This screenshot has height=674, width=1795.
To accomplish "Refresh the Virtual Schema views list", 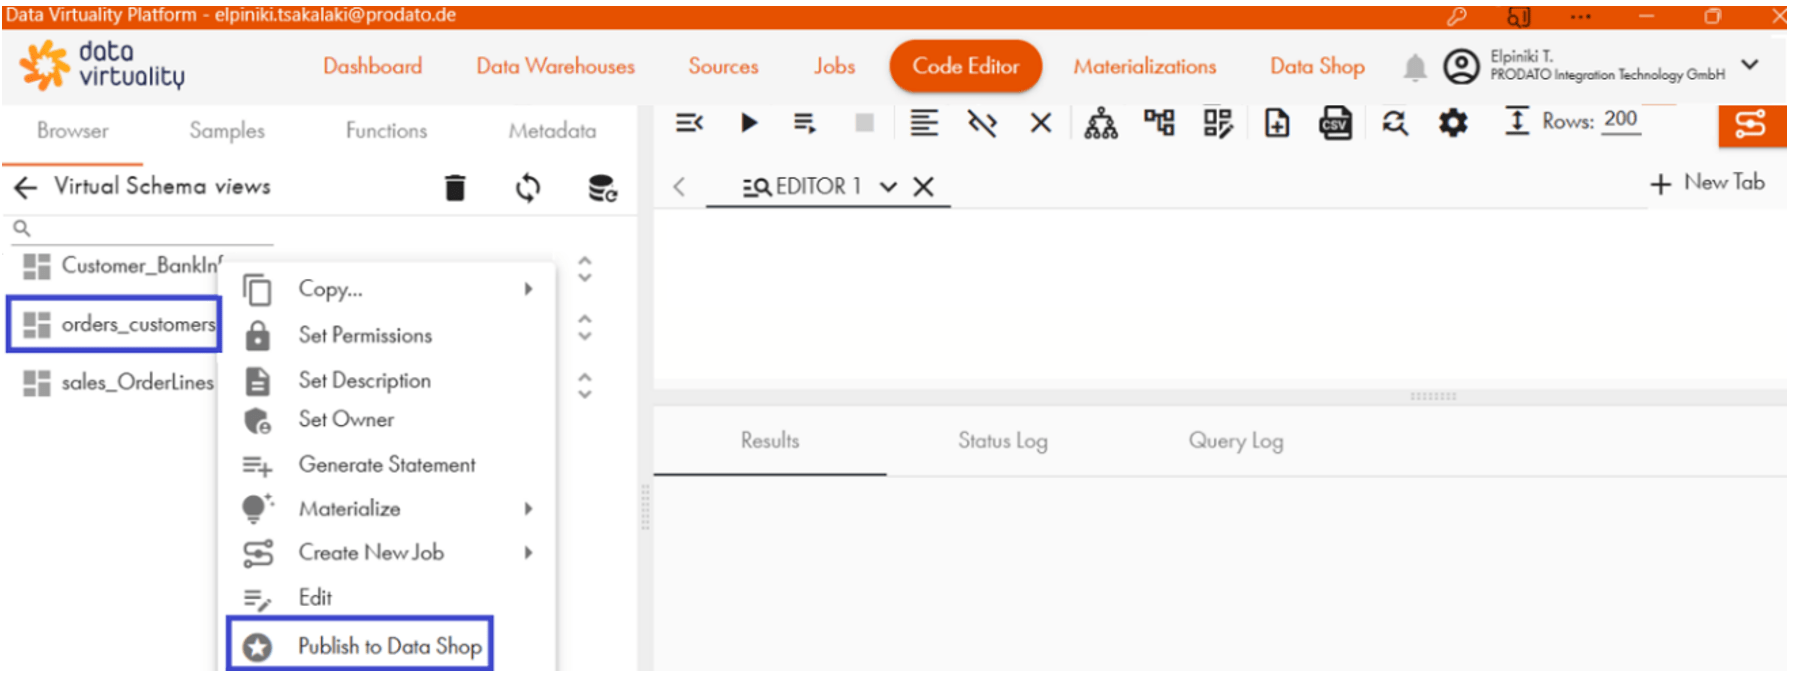I will 528,187.
